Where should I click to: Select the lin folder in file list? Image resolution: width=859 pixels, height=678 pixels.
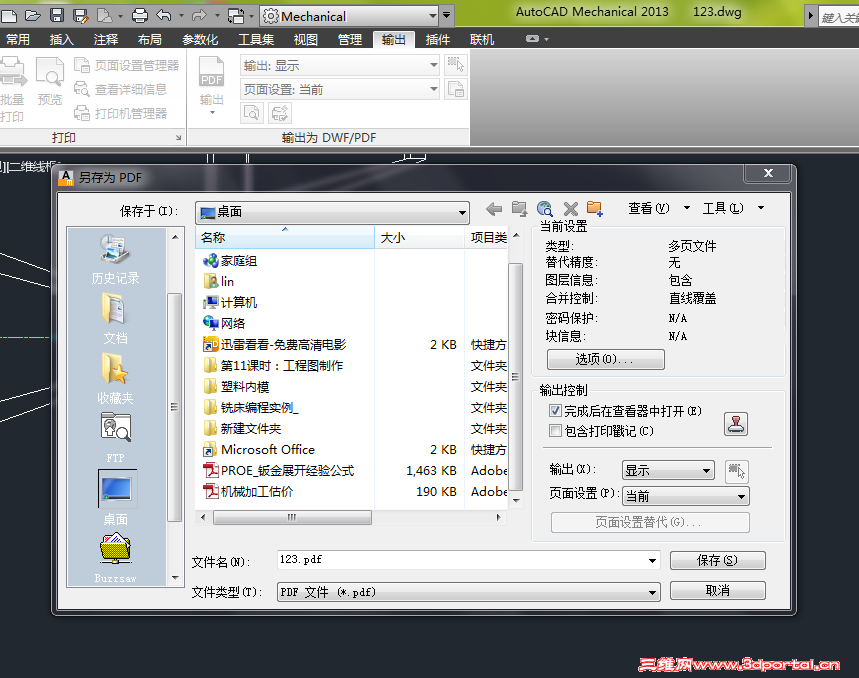(x=219, y=281)
